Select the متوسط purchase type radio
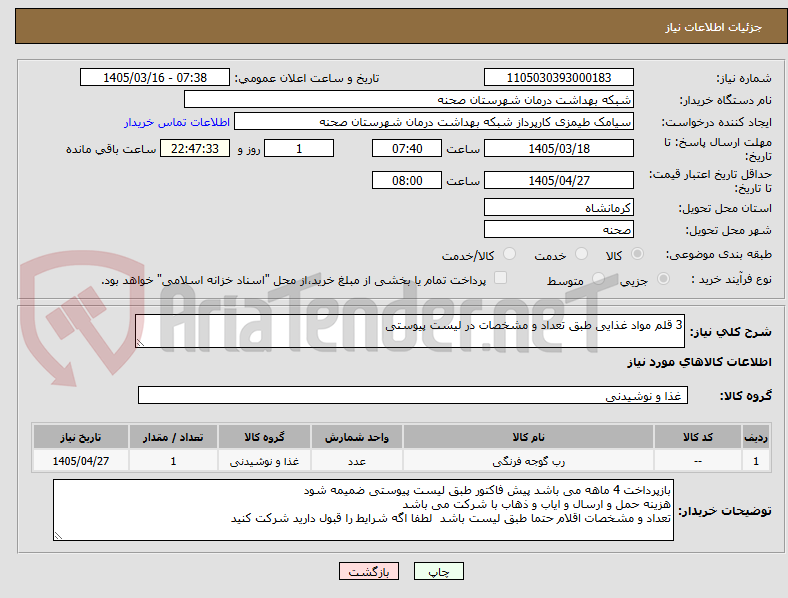 click(x=598, y=279)
